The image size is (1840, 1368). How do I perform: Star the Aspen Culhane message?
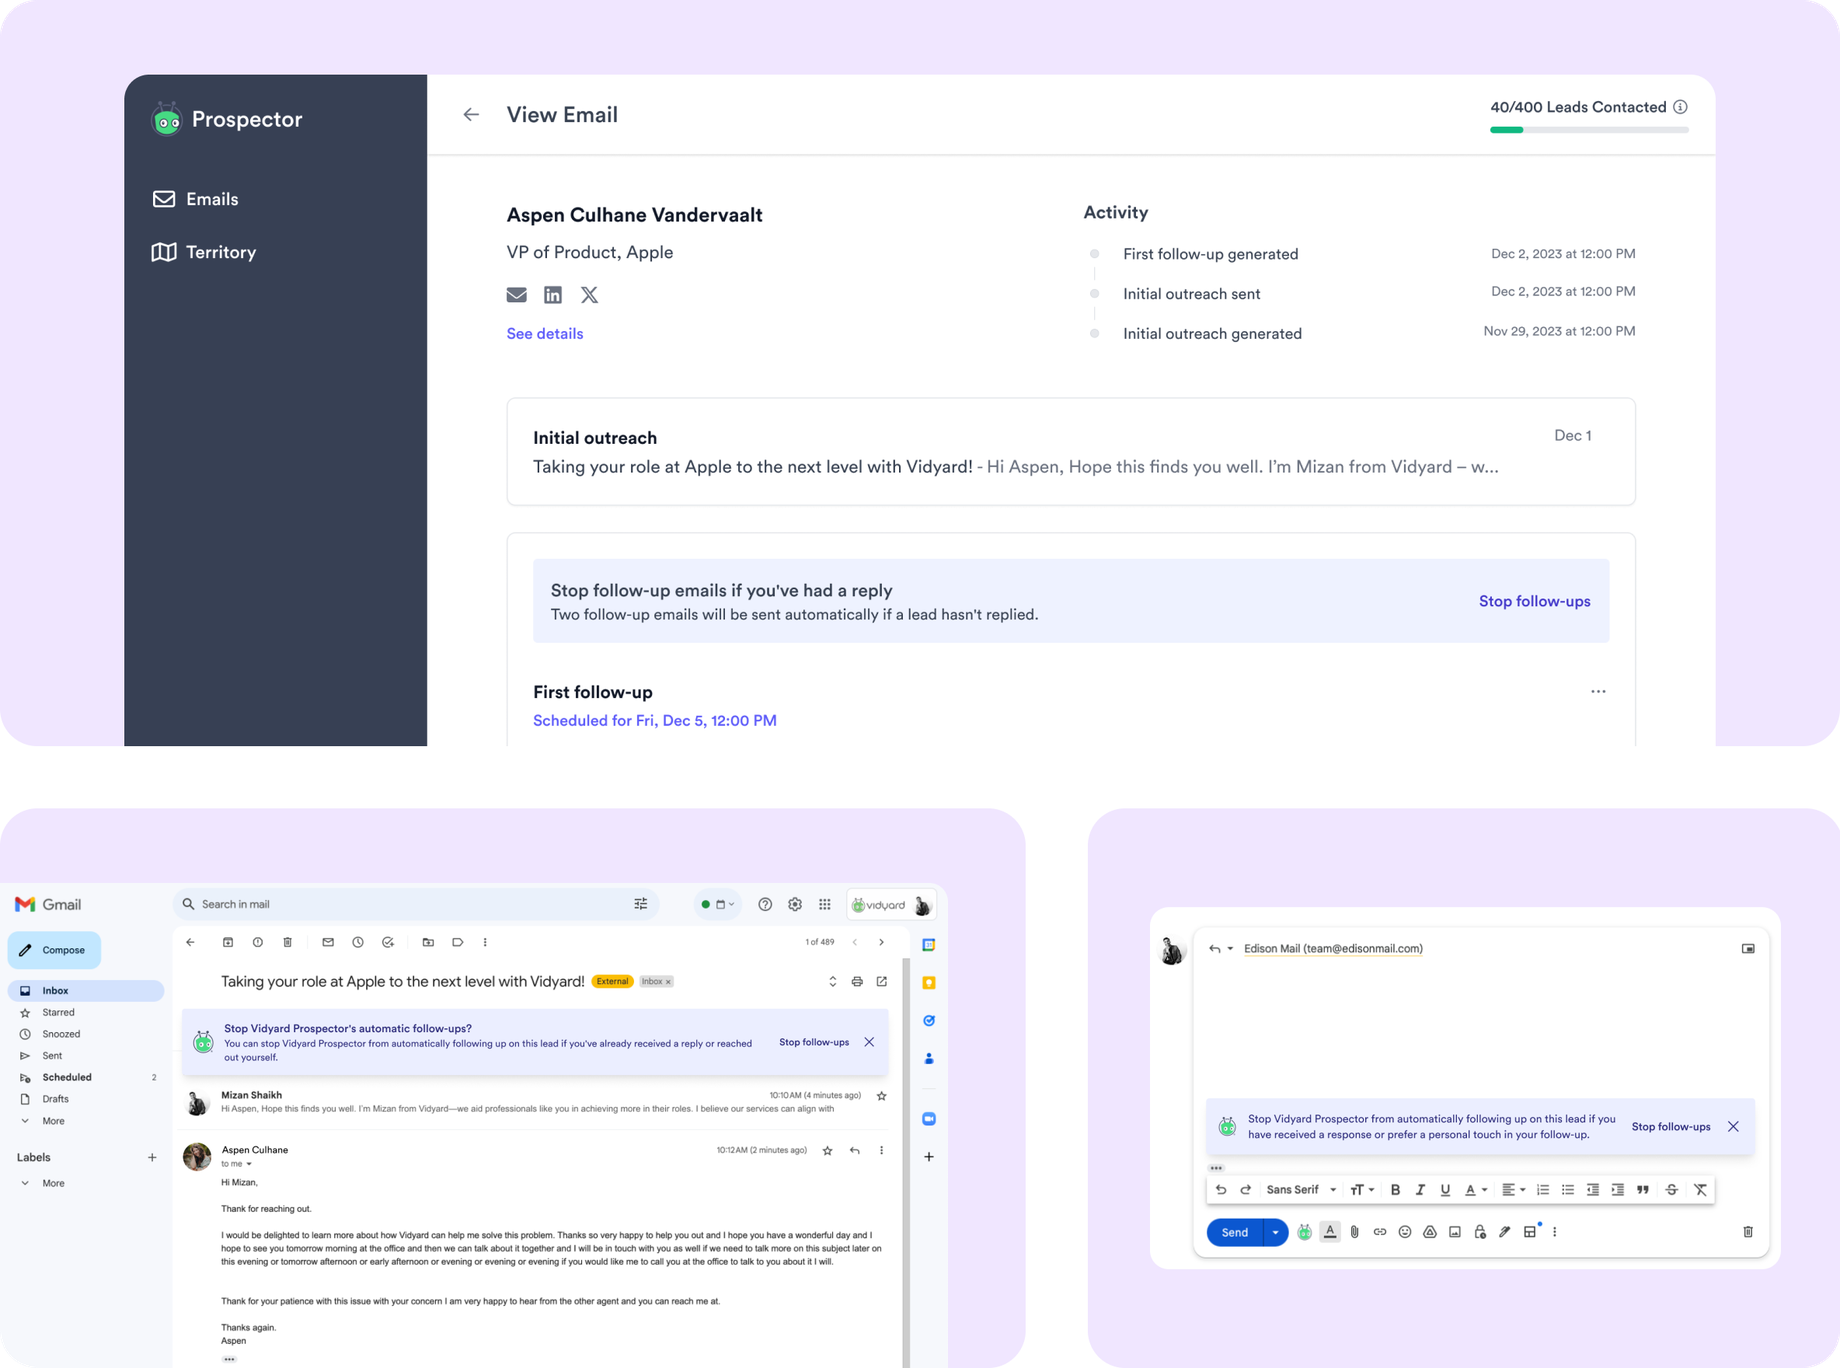pos(827,1151)
